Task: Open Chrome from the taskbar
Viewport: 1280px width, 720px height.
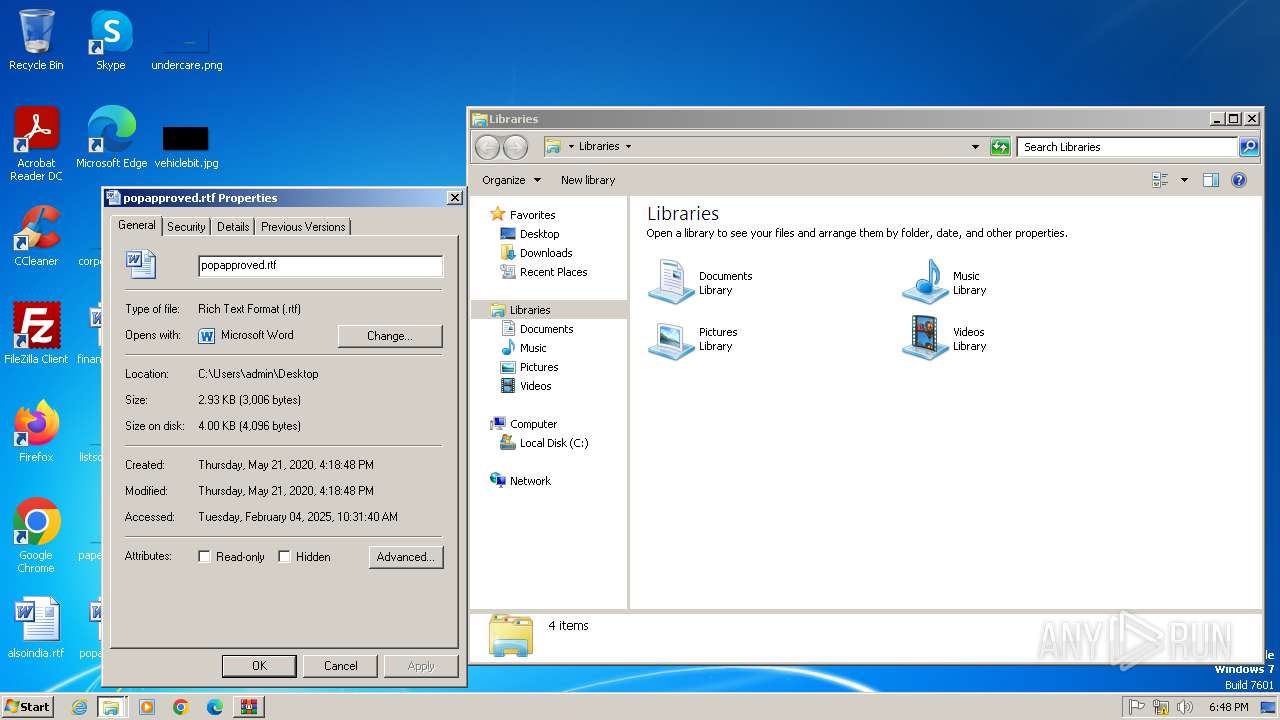Action: coord(181,707)
